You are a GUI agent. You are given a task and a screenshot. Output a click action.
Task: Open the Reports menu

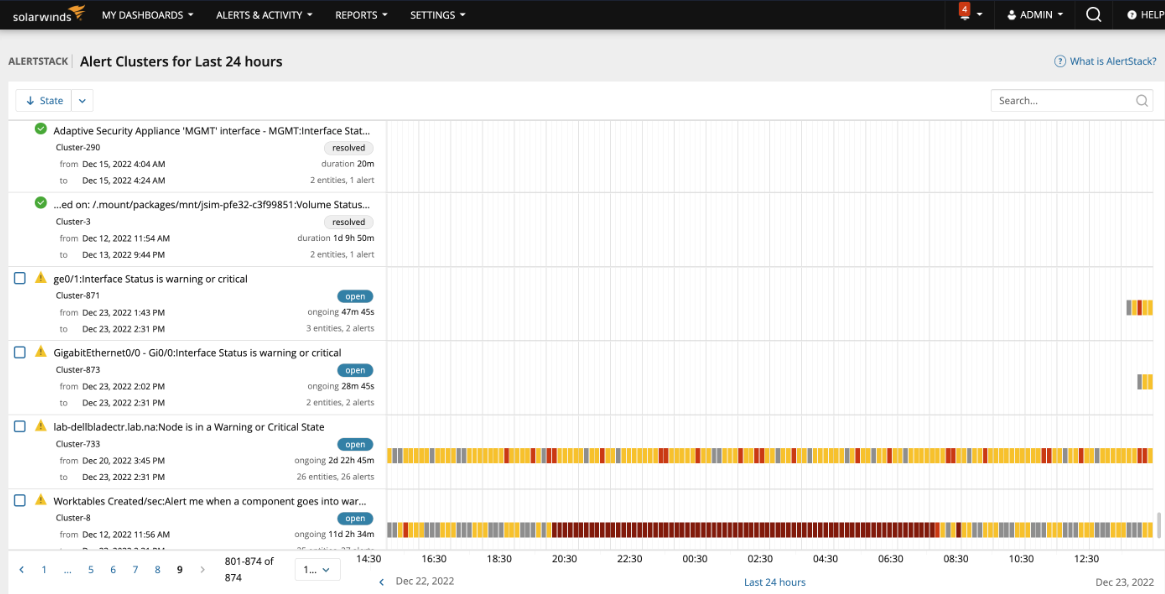coord(361,15)
